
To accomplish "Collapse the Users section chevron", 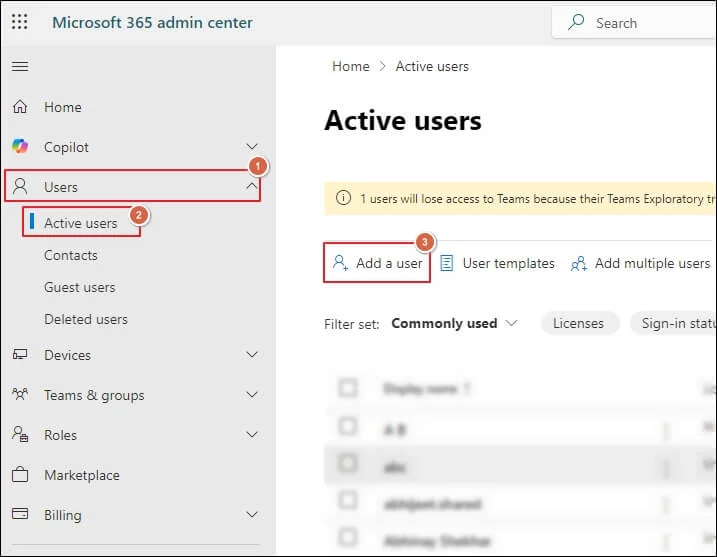I will coord(252,187).
